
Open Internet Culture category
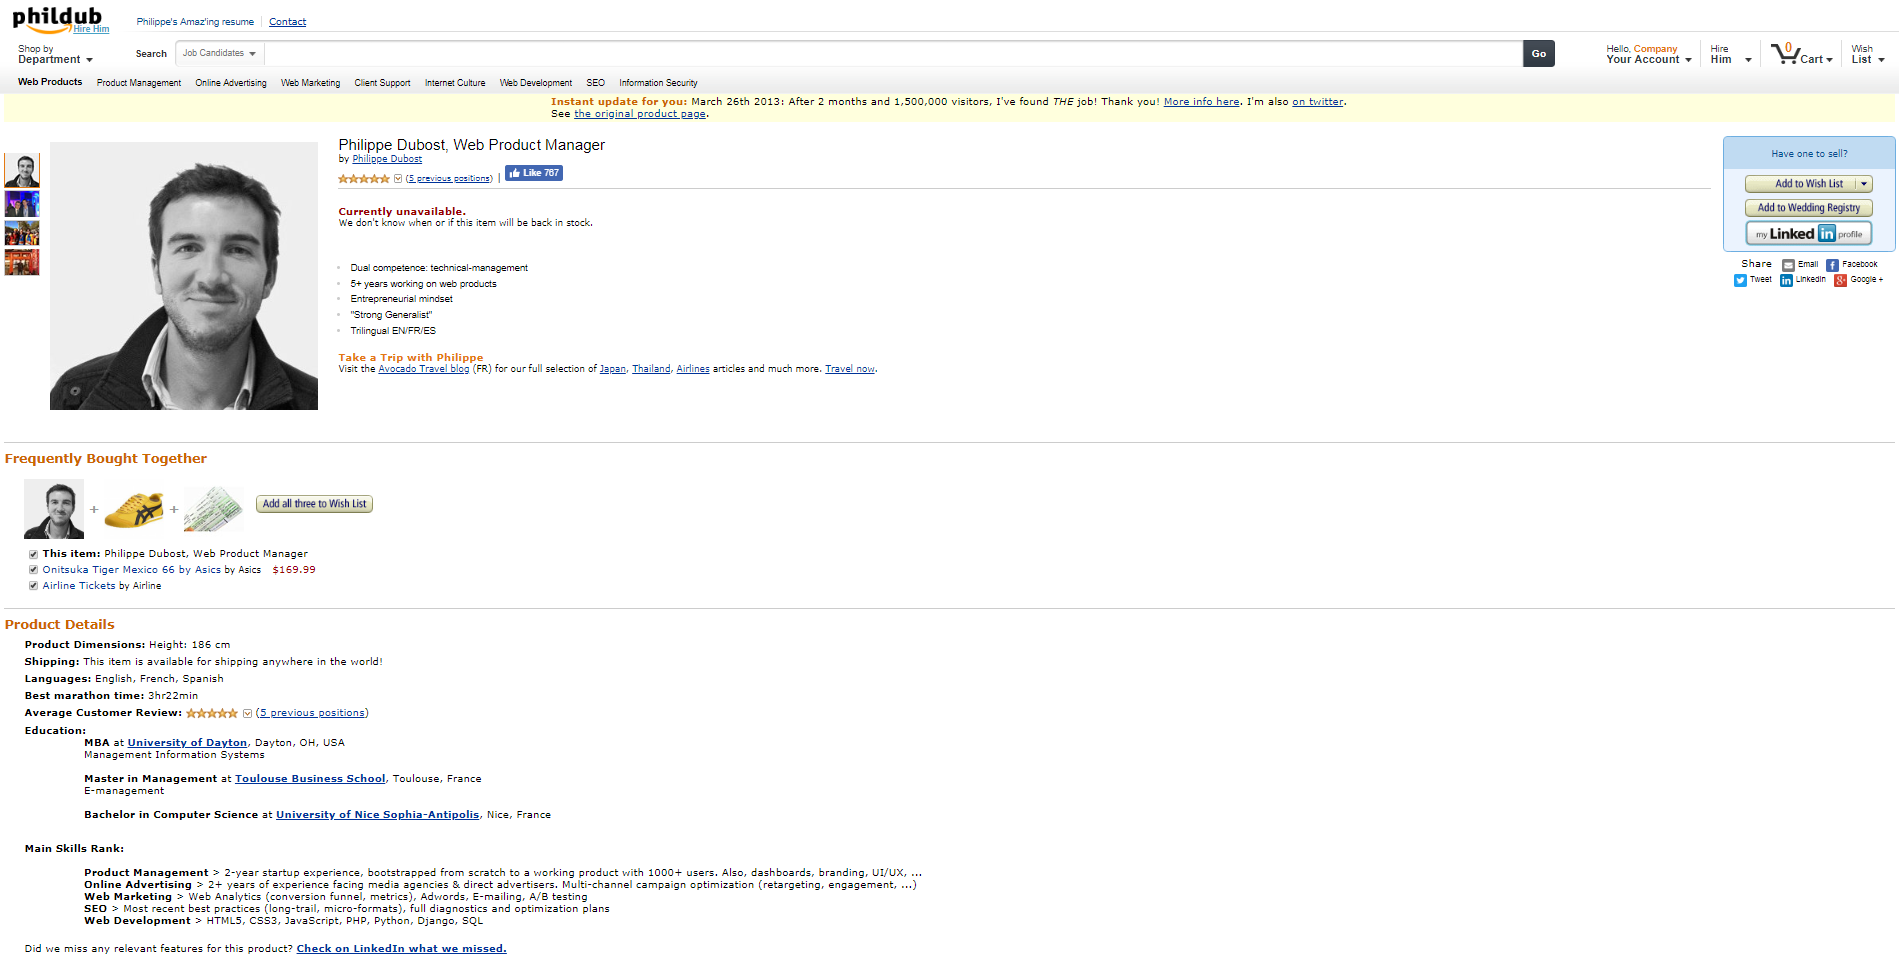point(455,83)
